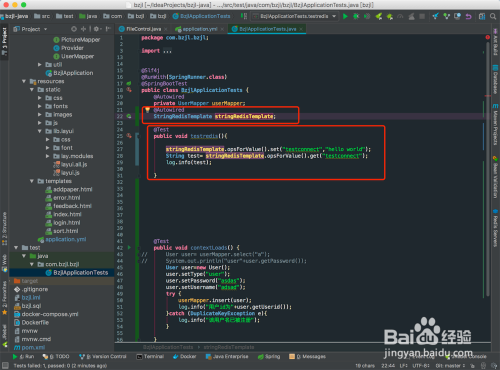500x370 pixels.
Task: Toggle the Bean Validation side panel
Action: 495,177
